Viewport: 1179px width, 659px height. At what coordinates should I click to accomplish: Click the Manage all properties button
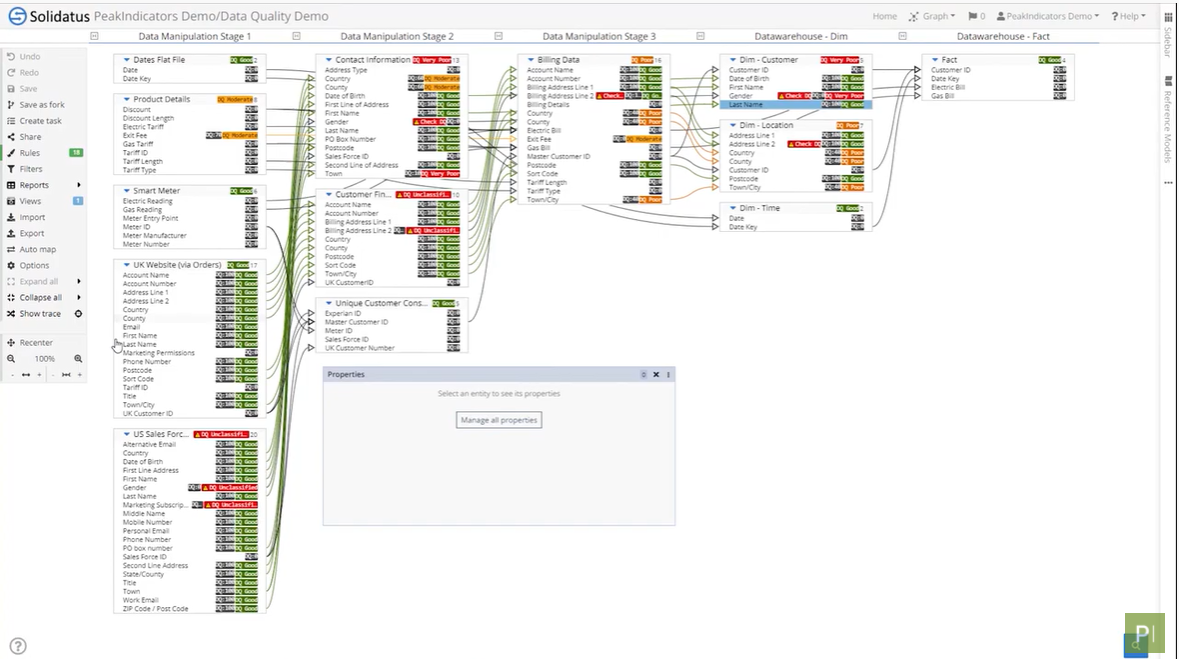(499, 420)
